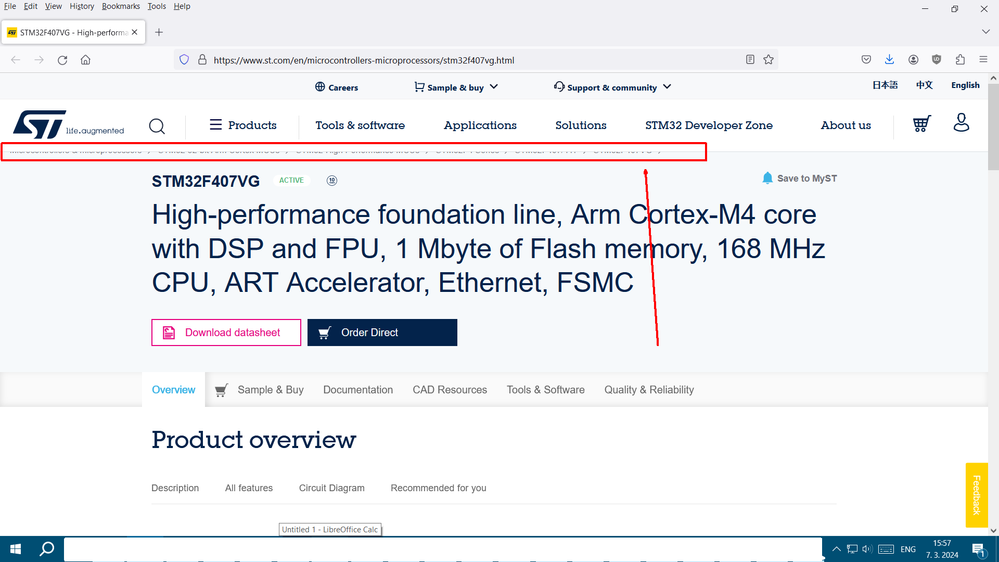
Task: Click the page vertical scrollbar thumb
Action: pyautogui.click(x=993, y=126)
